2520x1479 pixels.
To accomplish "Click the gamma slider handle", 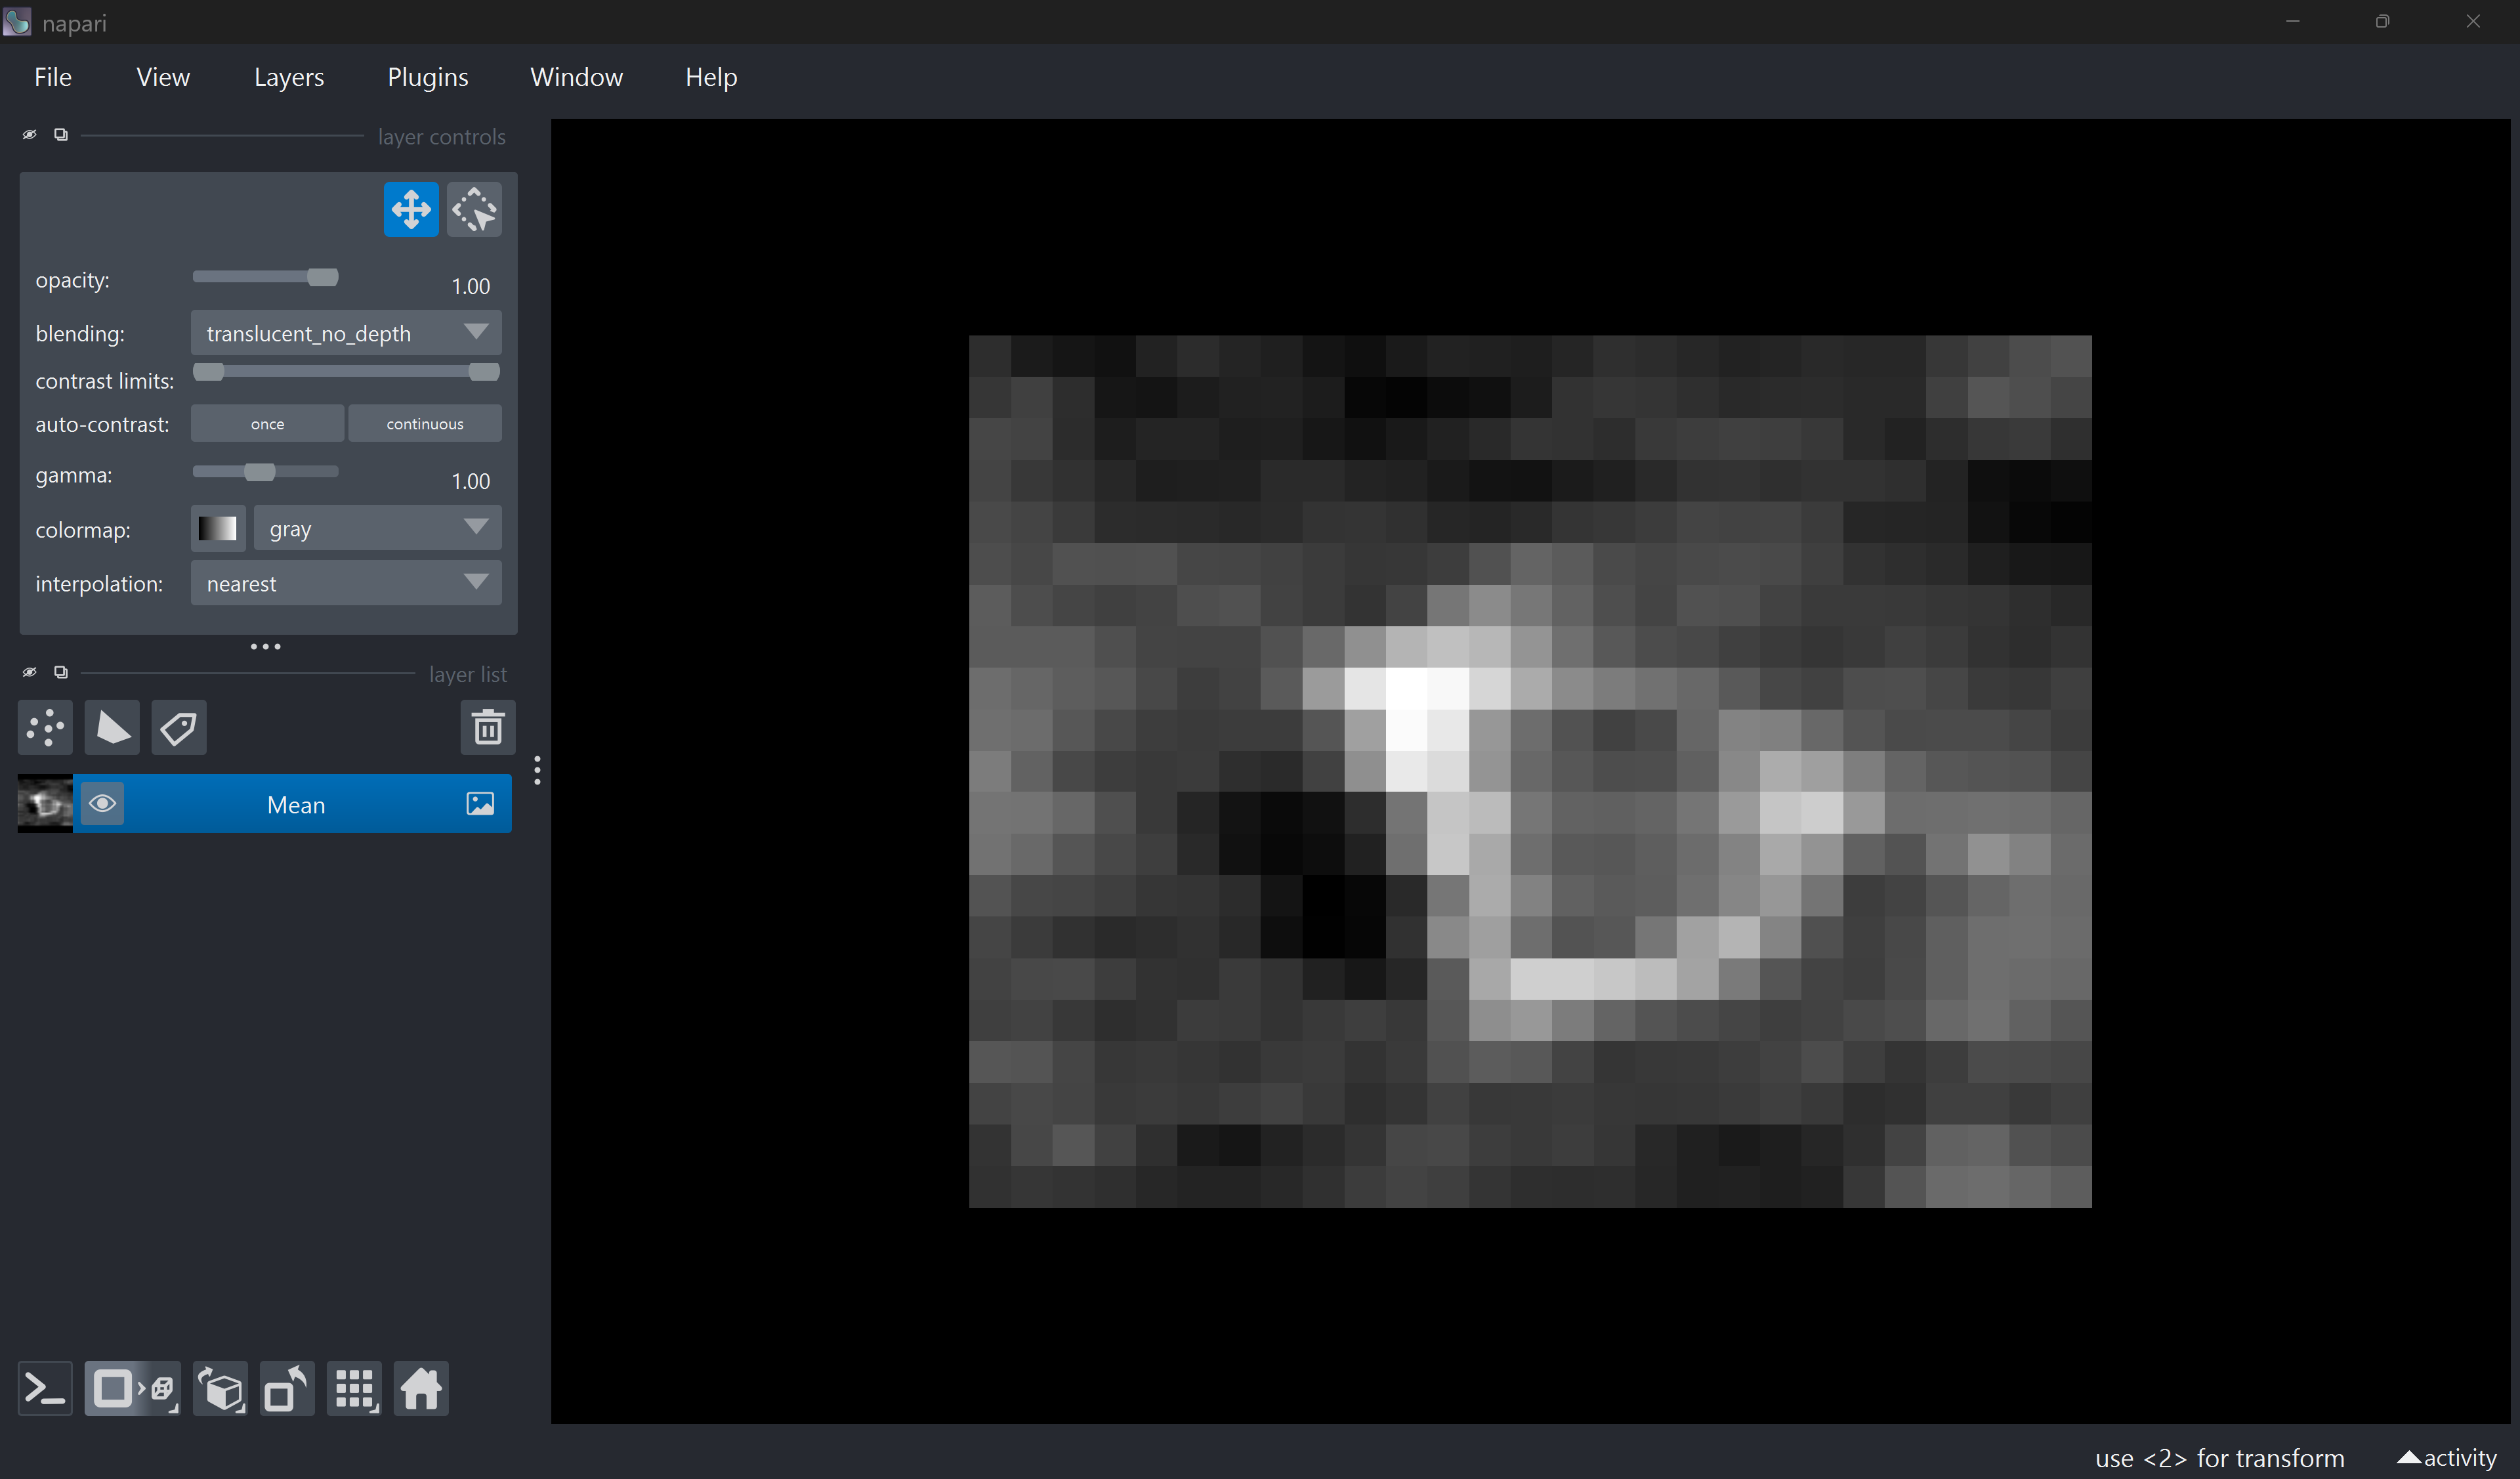I will 259,472.
